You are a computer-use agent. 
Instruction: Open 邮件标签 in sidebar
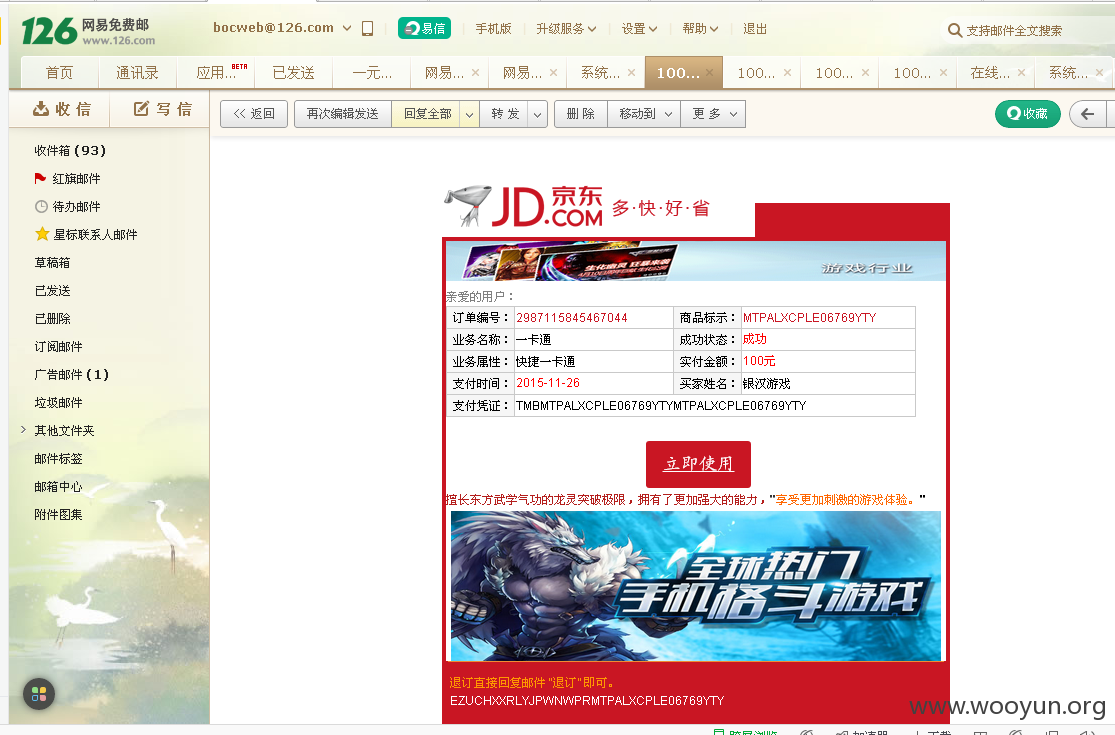pos(58,458)
